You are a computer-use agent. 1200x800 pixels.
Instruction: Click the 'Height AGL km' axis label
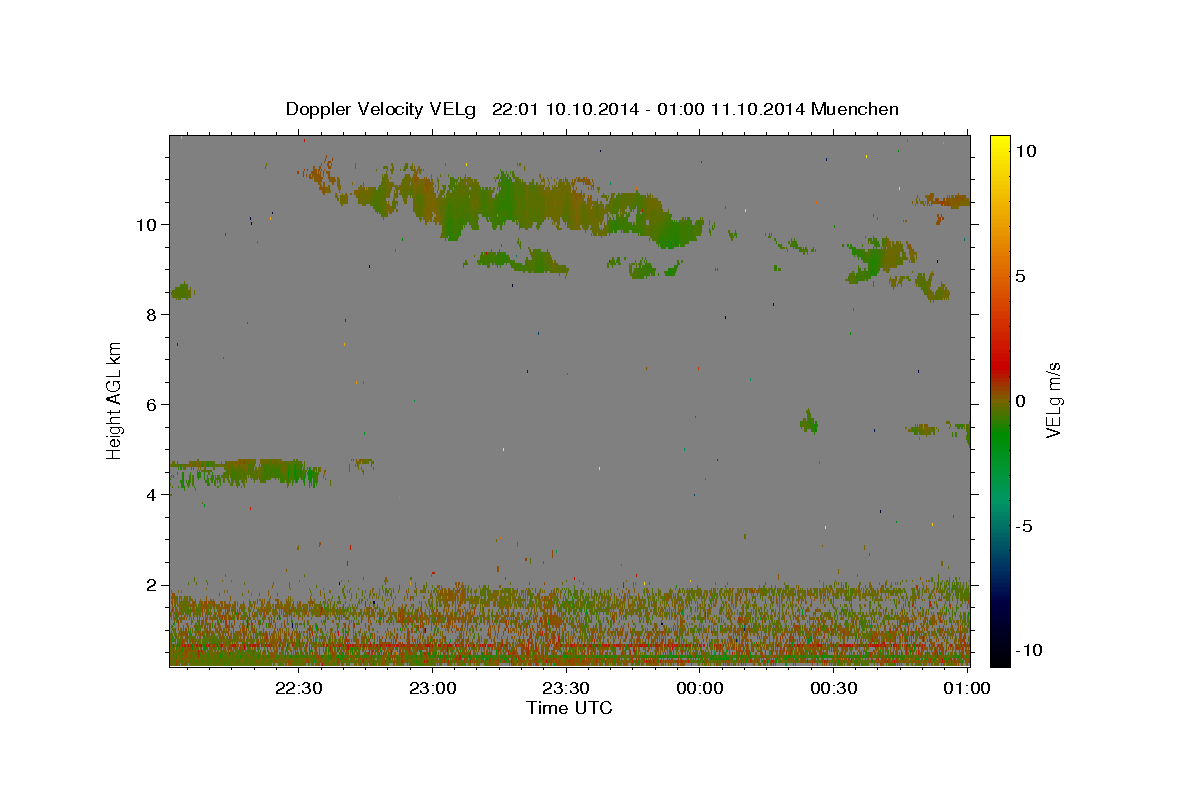click(x=115, y=401)
